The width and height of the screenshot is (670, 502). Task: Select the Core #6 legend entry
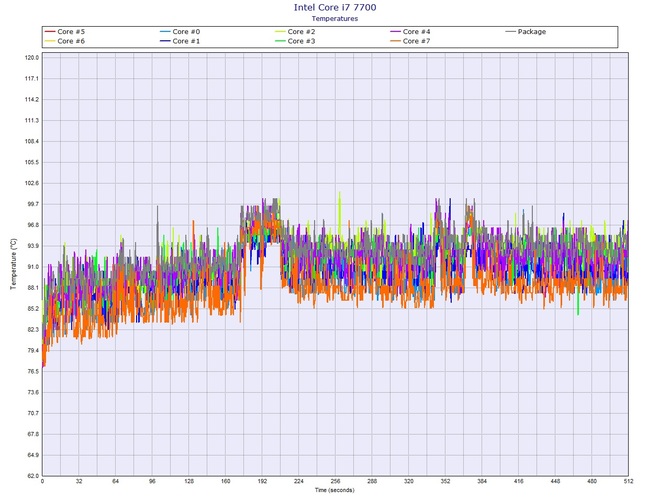[x=65, y=41]
